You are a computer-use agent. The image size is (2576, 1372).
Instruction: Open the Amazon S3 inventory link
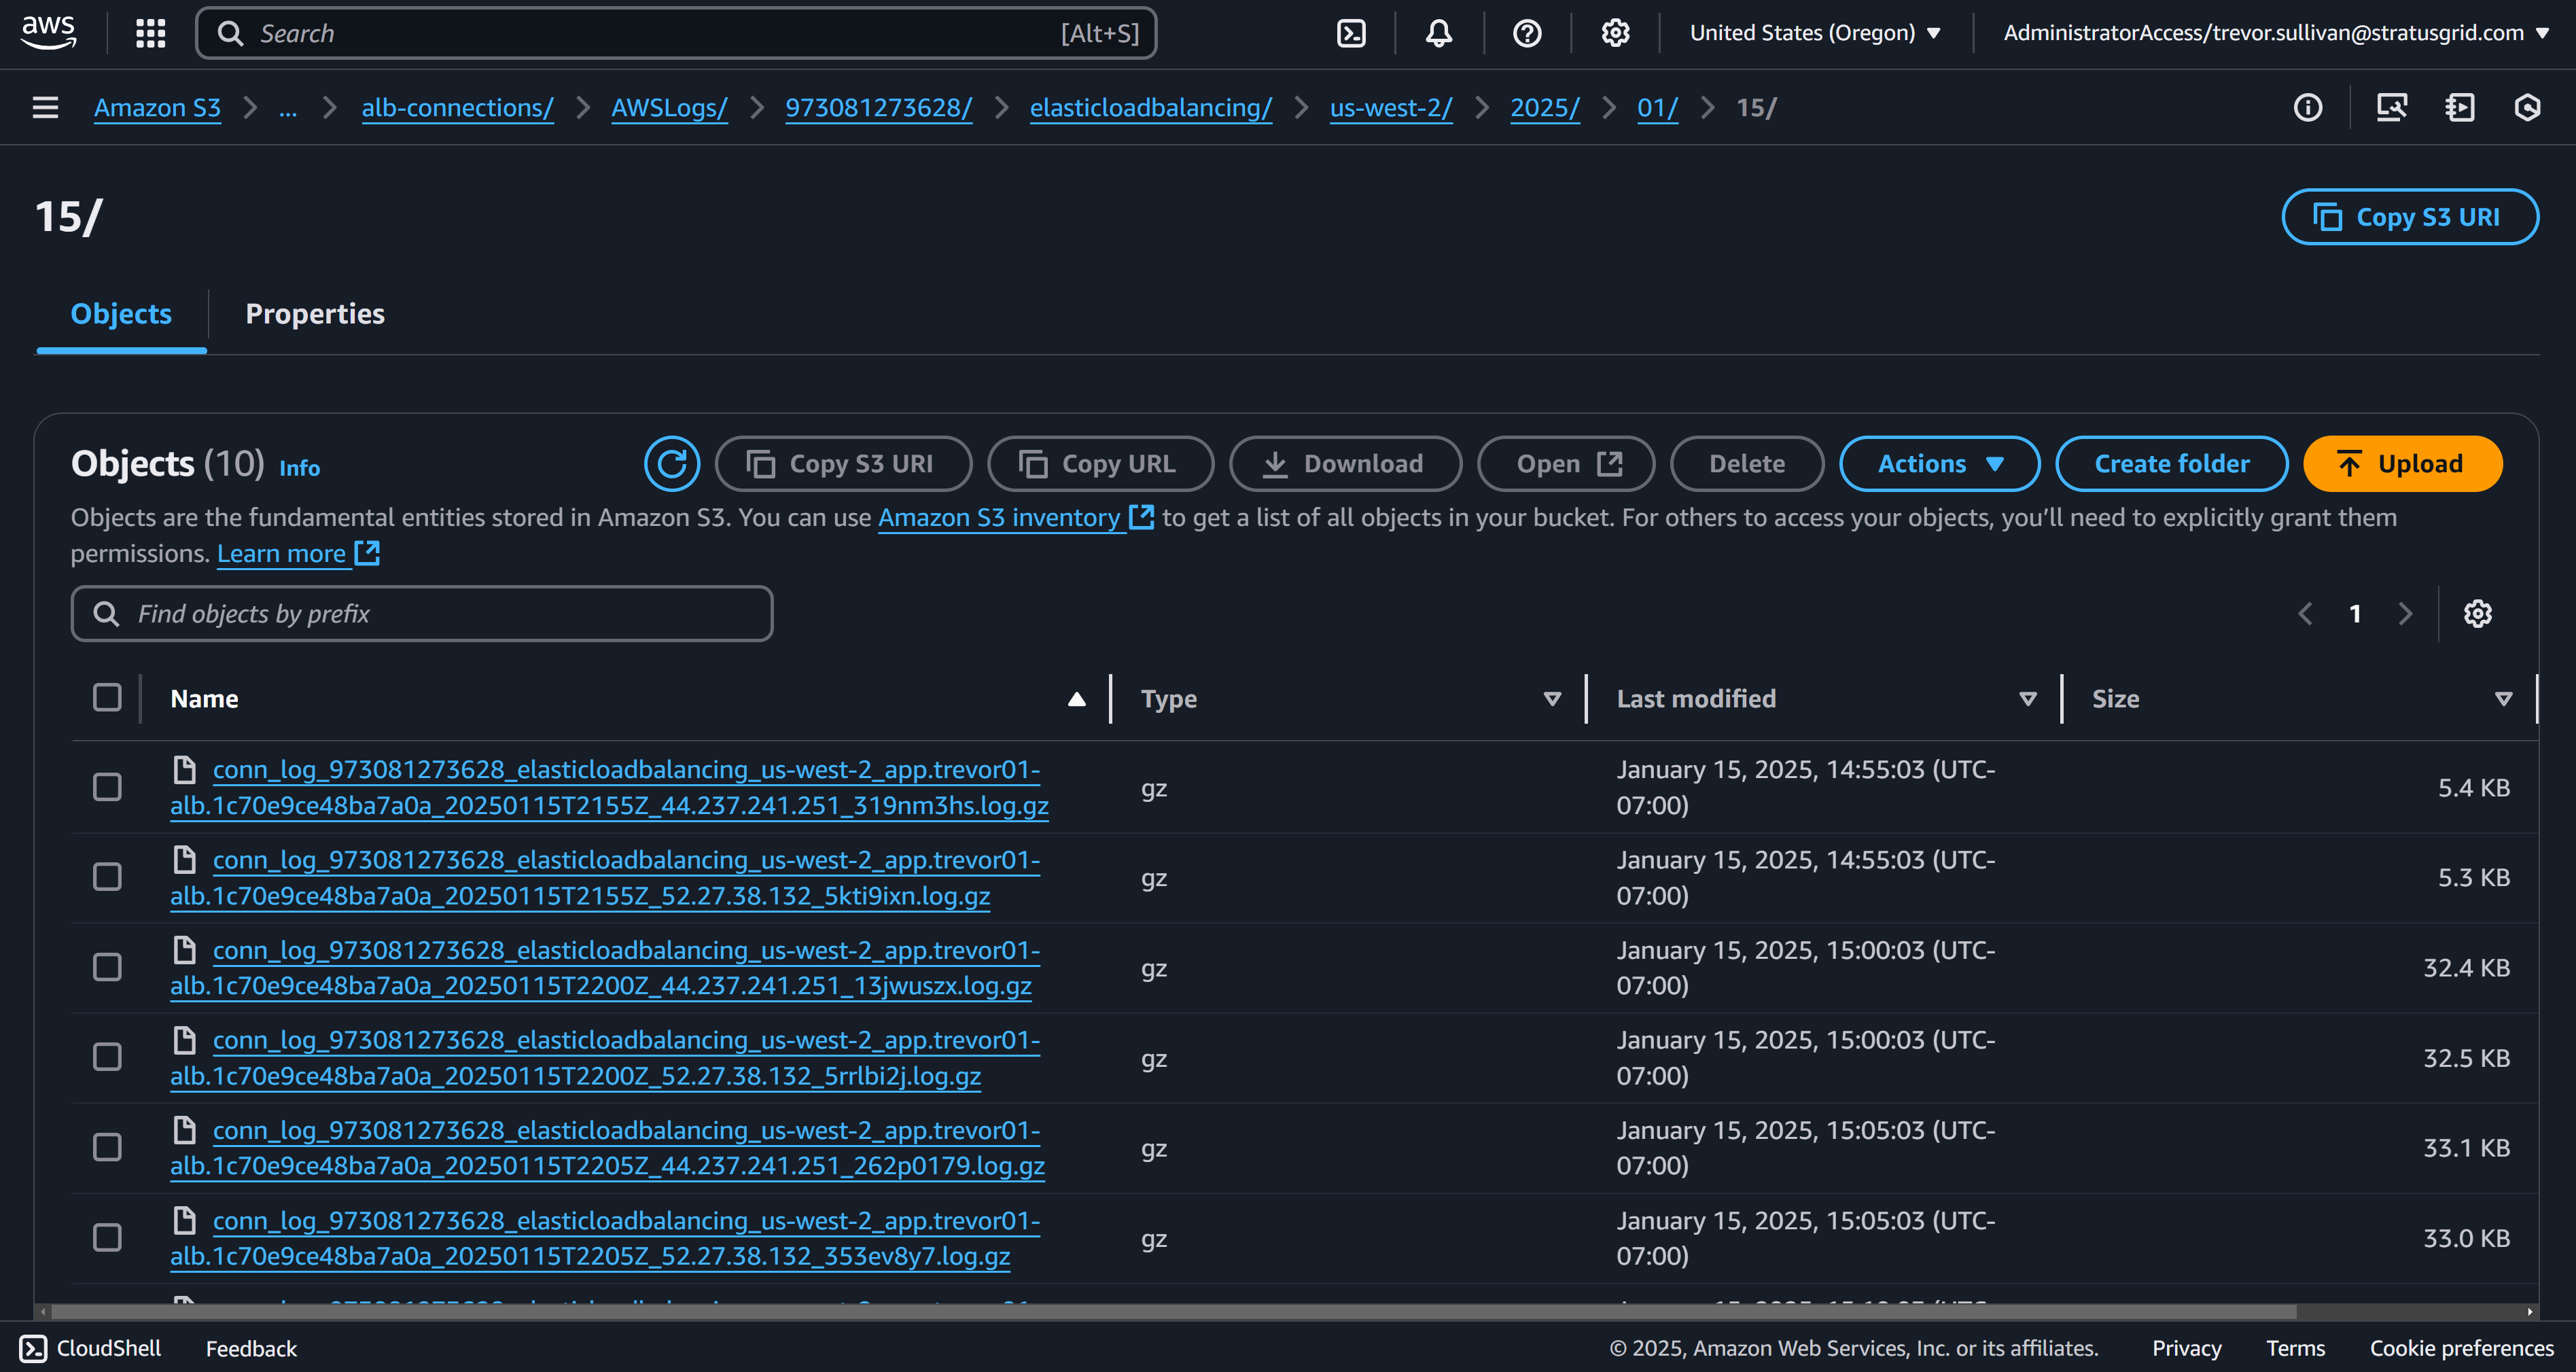999,517
